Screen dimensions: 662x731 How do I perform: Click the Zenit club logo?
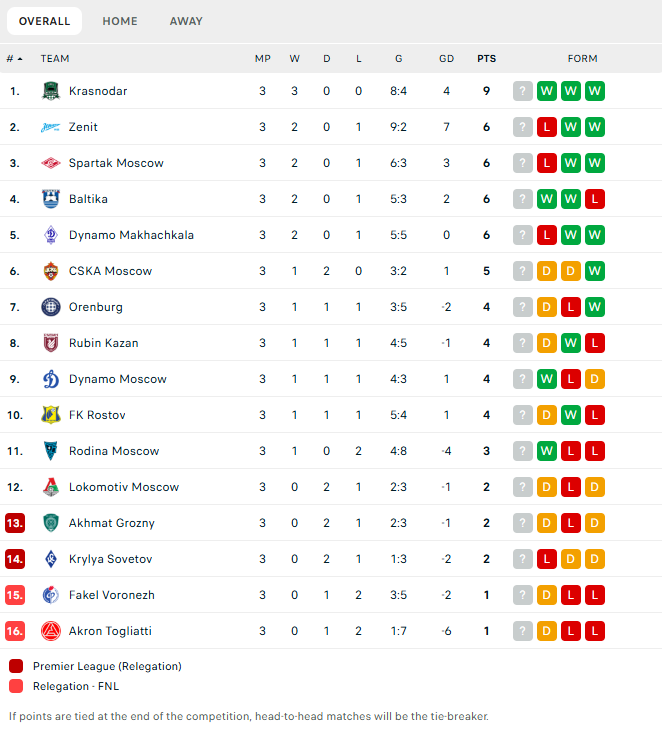(51, 127)
